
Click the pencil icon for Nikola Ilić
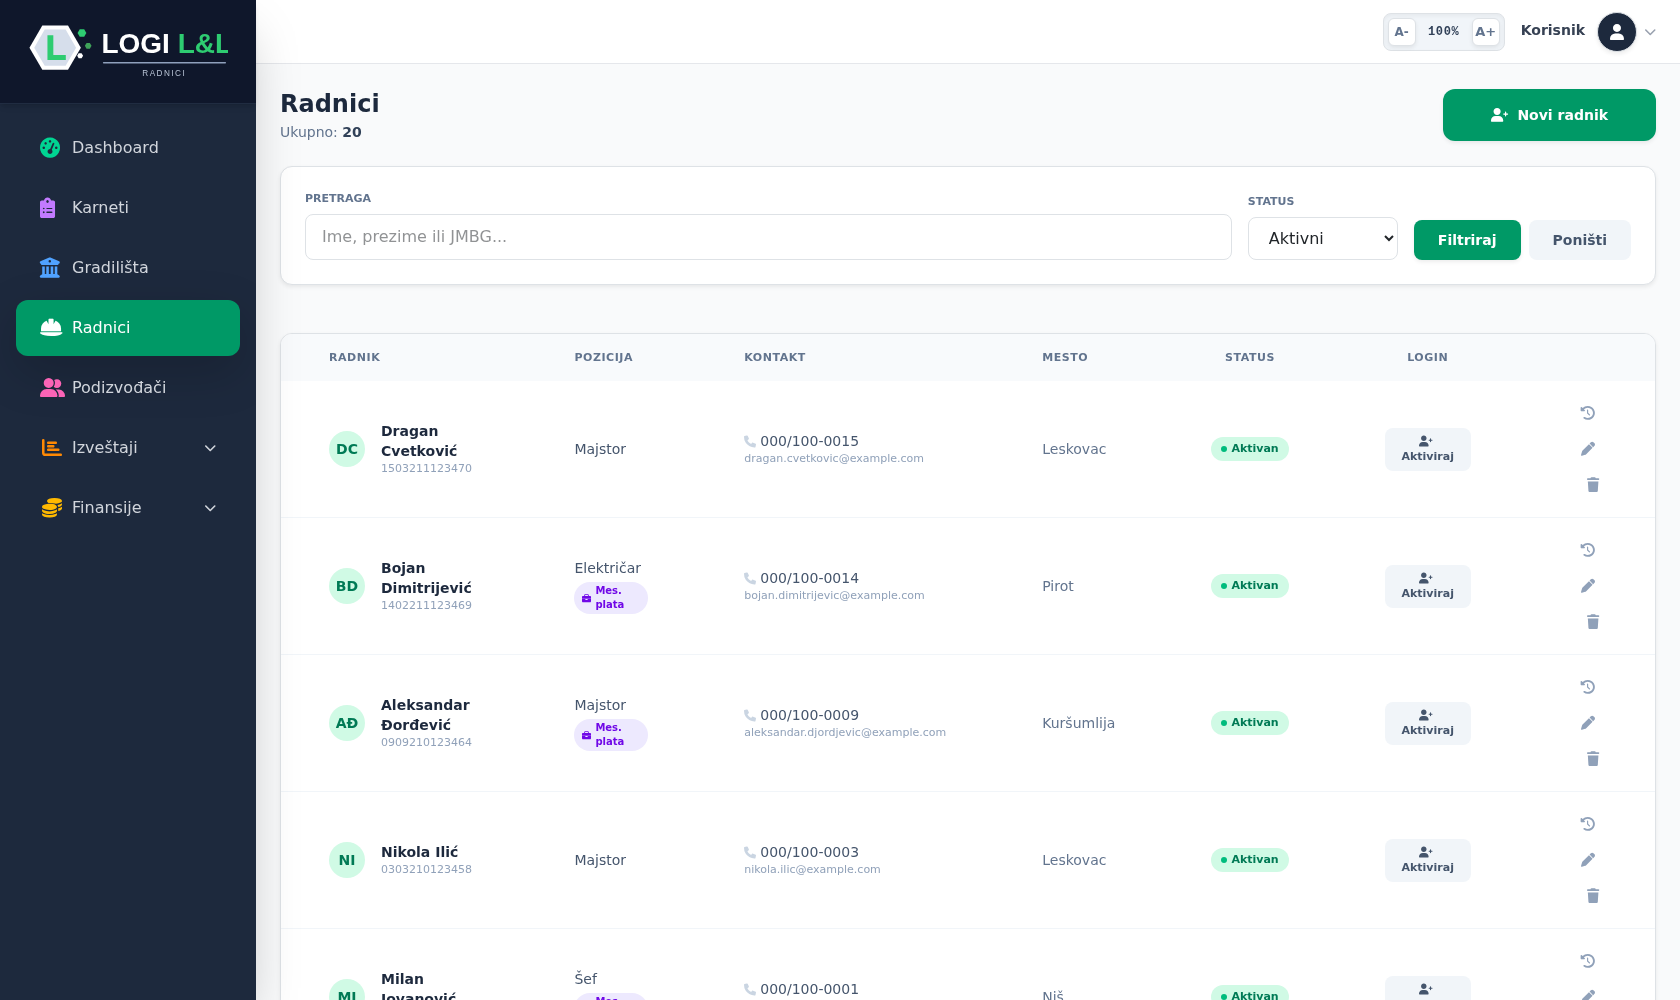click(1587, 860)
